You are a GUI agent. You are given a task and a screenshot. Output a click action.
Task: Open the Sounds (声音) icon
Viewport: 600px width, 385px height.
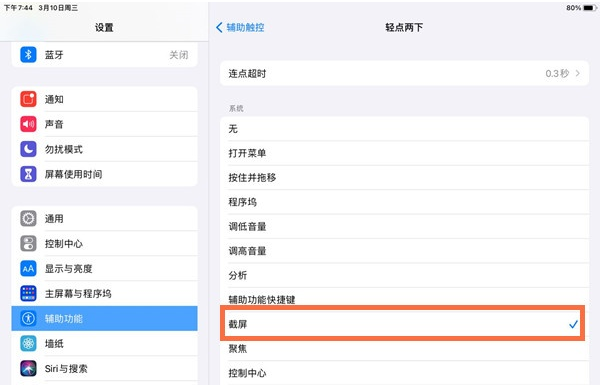pyautogui.click(x=28, y=124)
